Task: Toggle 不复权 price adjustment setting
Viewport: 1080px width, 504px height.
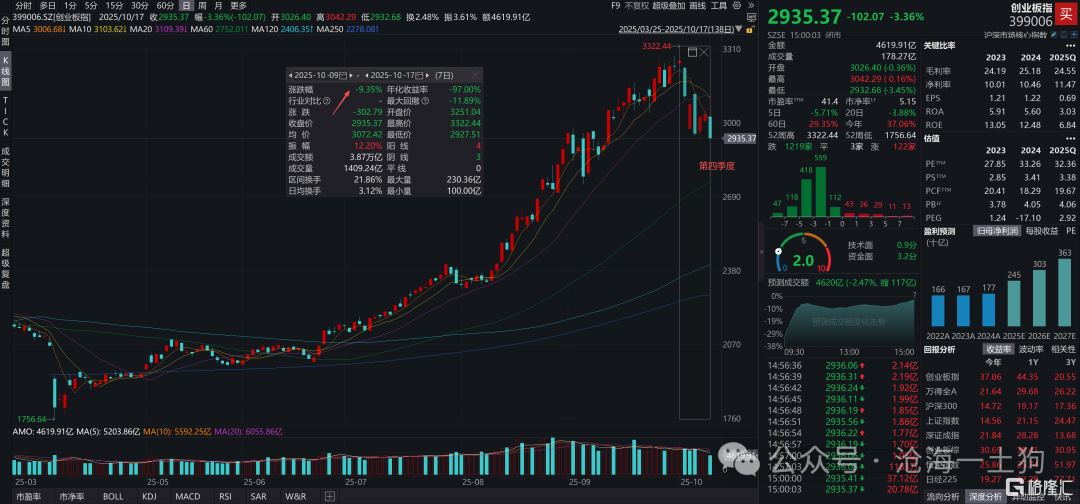Action: point(637,5)
